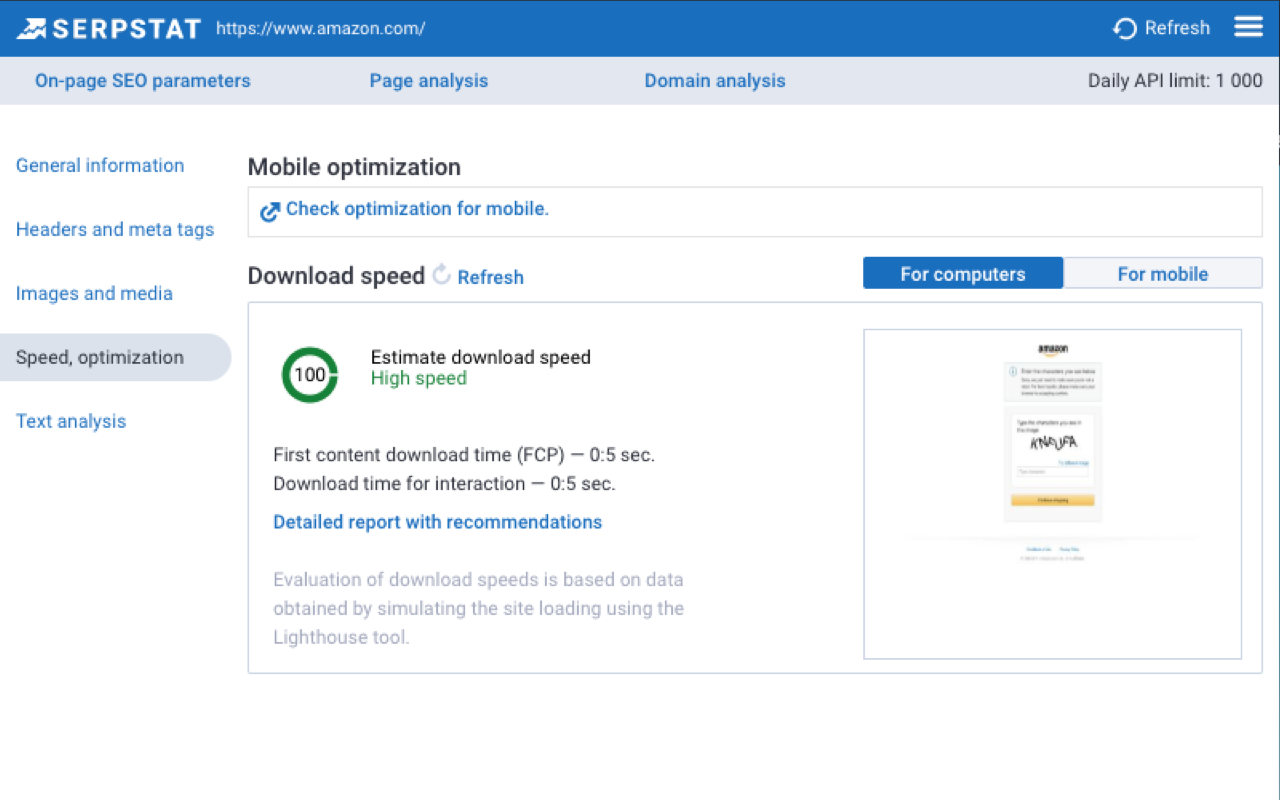Click Check optimization for mobile

pos(417,209)
